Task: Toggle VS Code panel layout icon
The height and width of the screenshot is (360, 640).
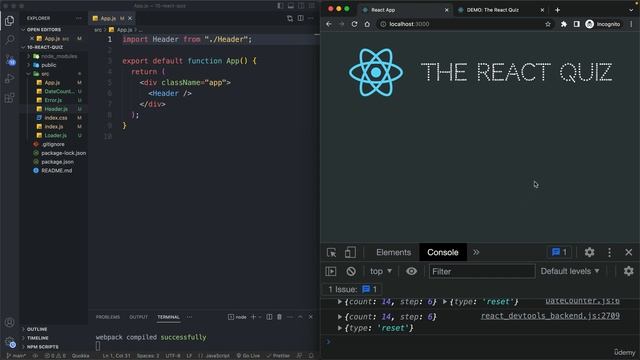Action: tap(291, 6)
